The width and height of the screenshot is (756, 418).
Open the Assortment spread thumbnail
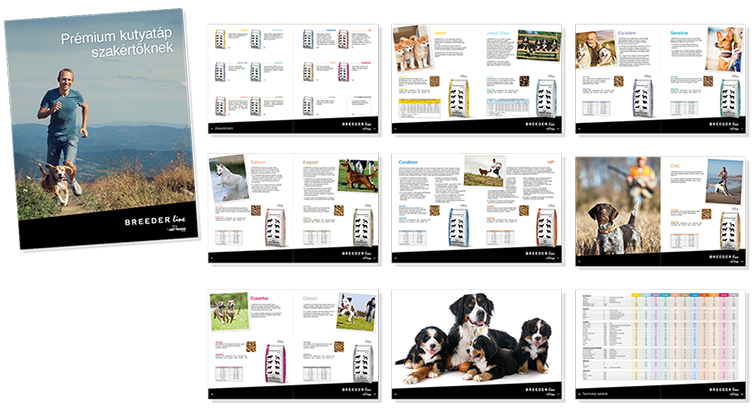(293, 79)
